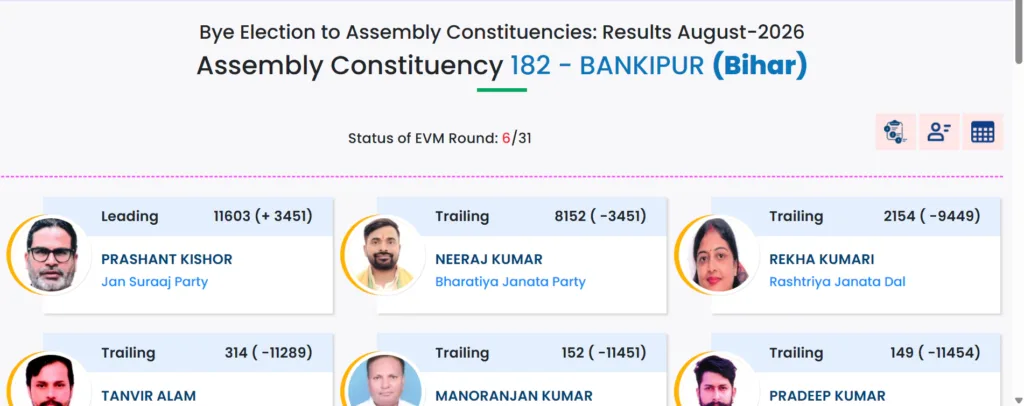Click the Trailing 8152 vote header
Image resolution: width=1024 pixels, height=406 pixels.
click(522, 216)
